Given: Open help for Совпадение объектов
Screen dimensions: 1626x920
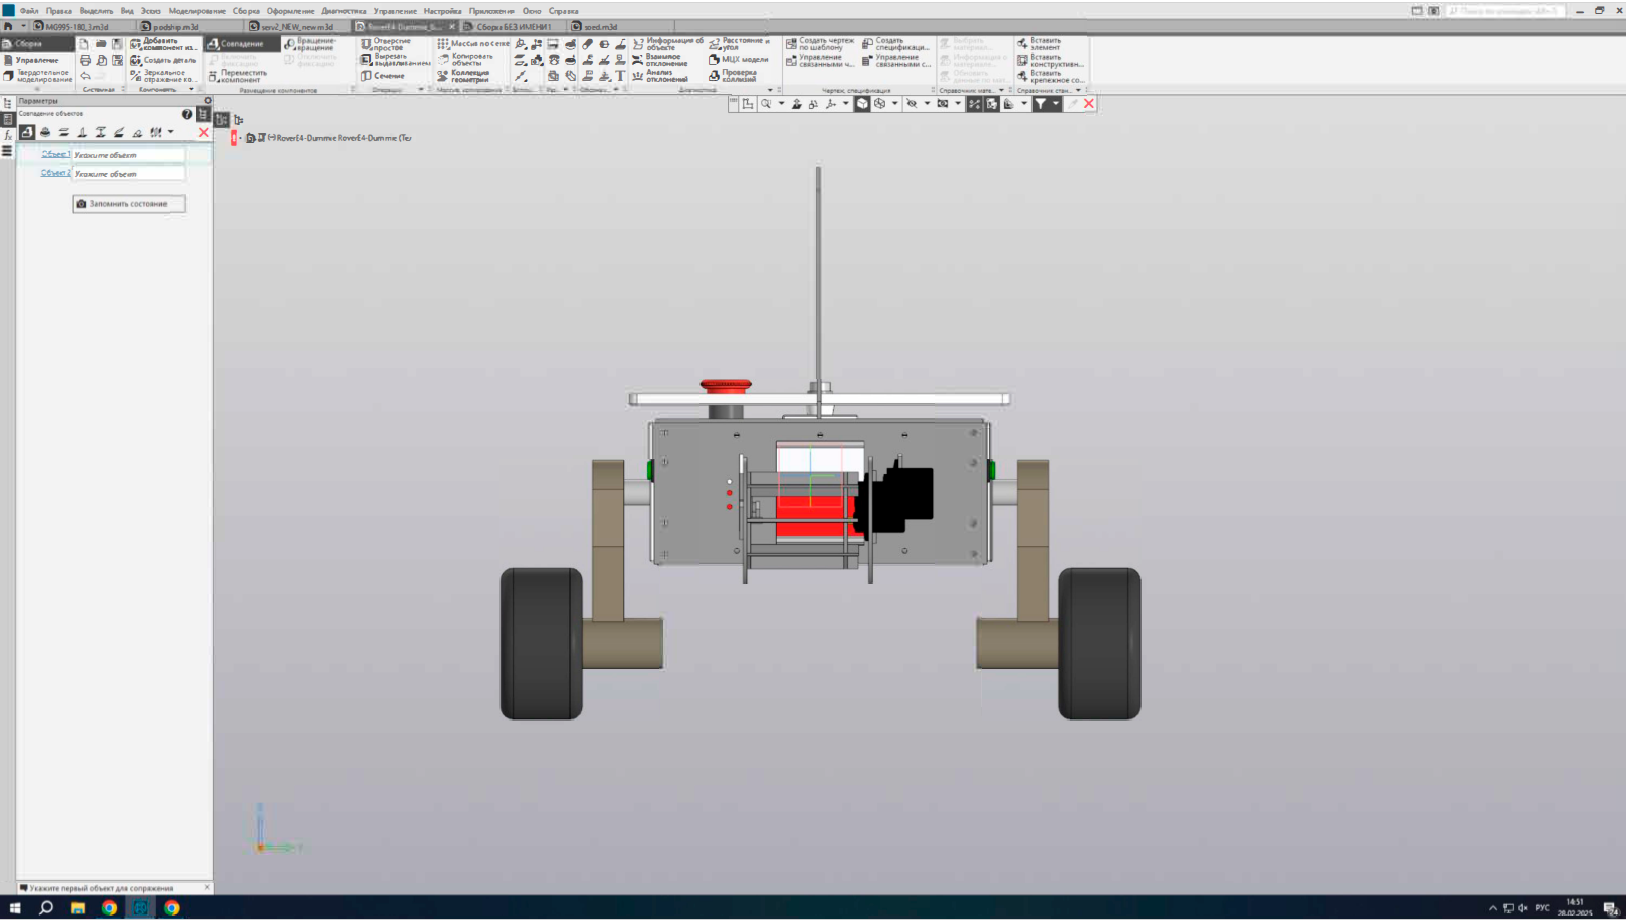Looking at the screenshot, I should tap(187, 114).
